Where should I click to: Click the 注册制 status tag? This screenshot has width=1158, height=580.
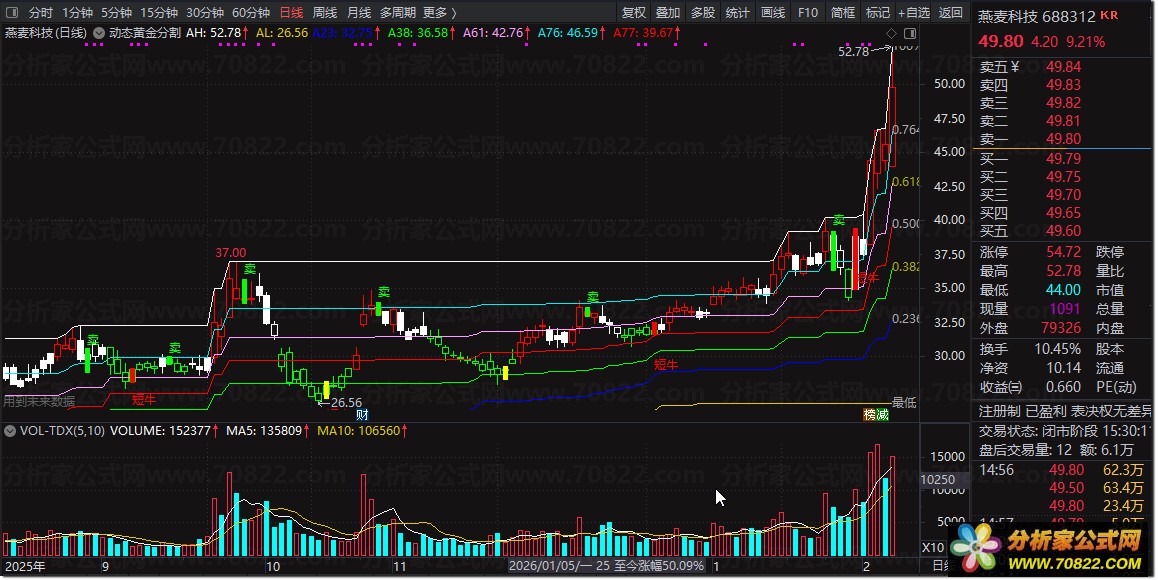click(999, 411)
